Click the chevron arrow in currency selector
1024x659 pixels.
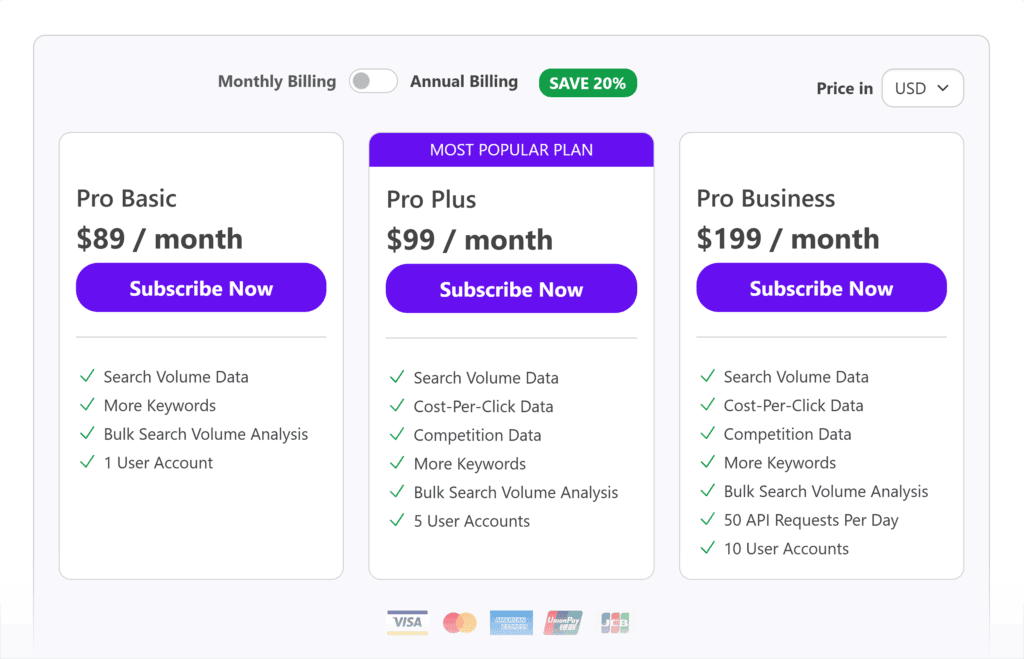click(x=942, y=88)
